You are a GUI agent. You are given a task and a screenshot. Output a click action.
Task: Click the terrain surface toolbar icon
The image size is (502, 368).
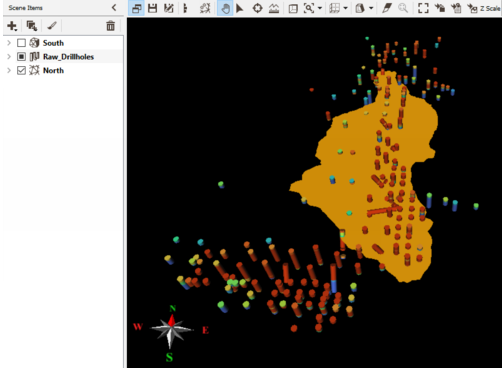click(x=274, y=8)
